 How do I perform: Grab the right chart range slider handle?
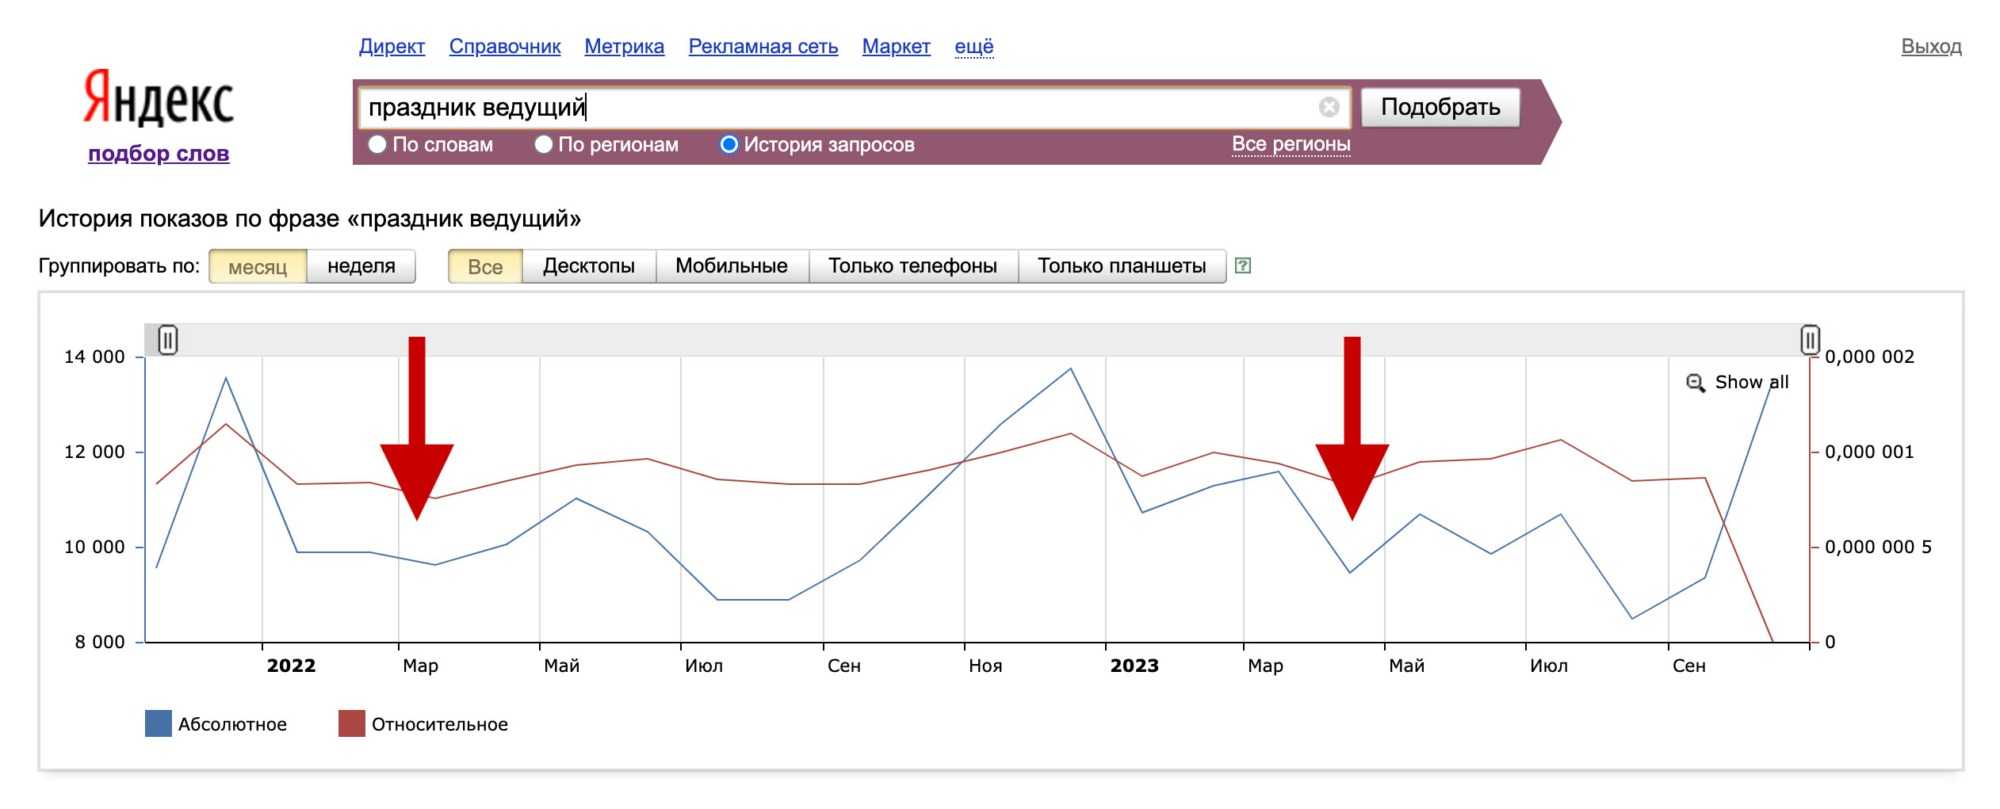1810,340
